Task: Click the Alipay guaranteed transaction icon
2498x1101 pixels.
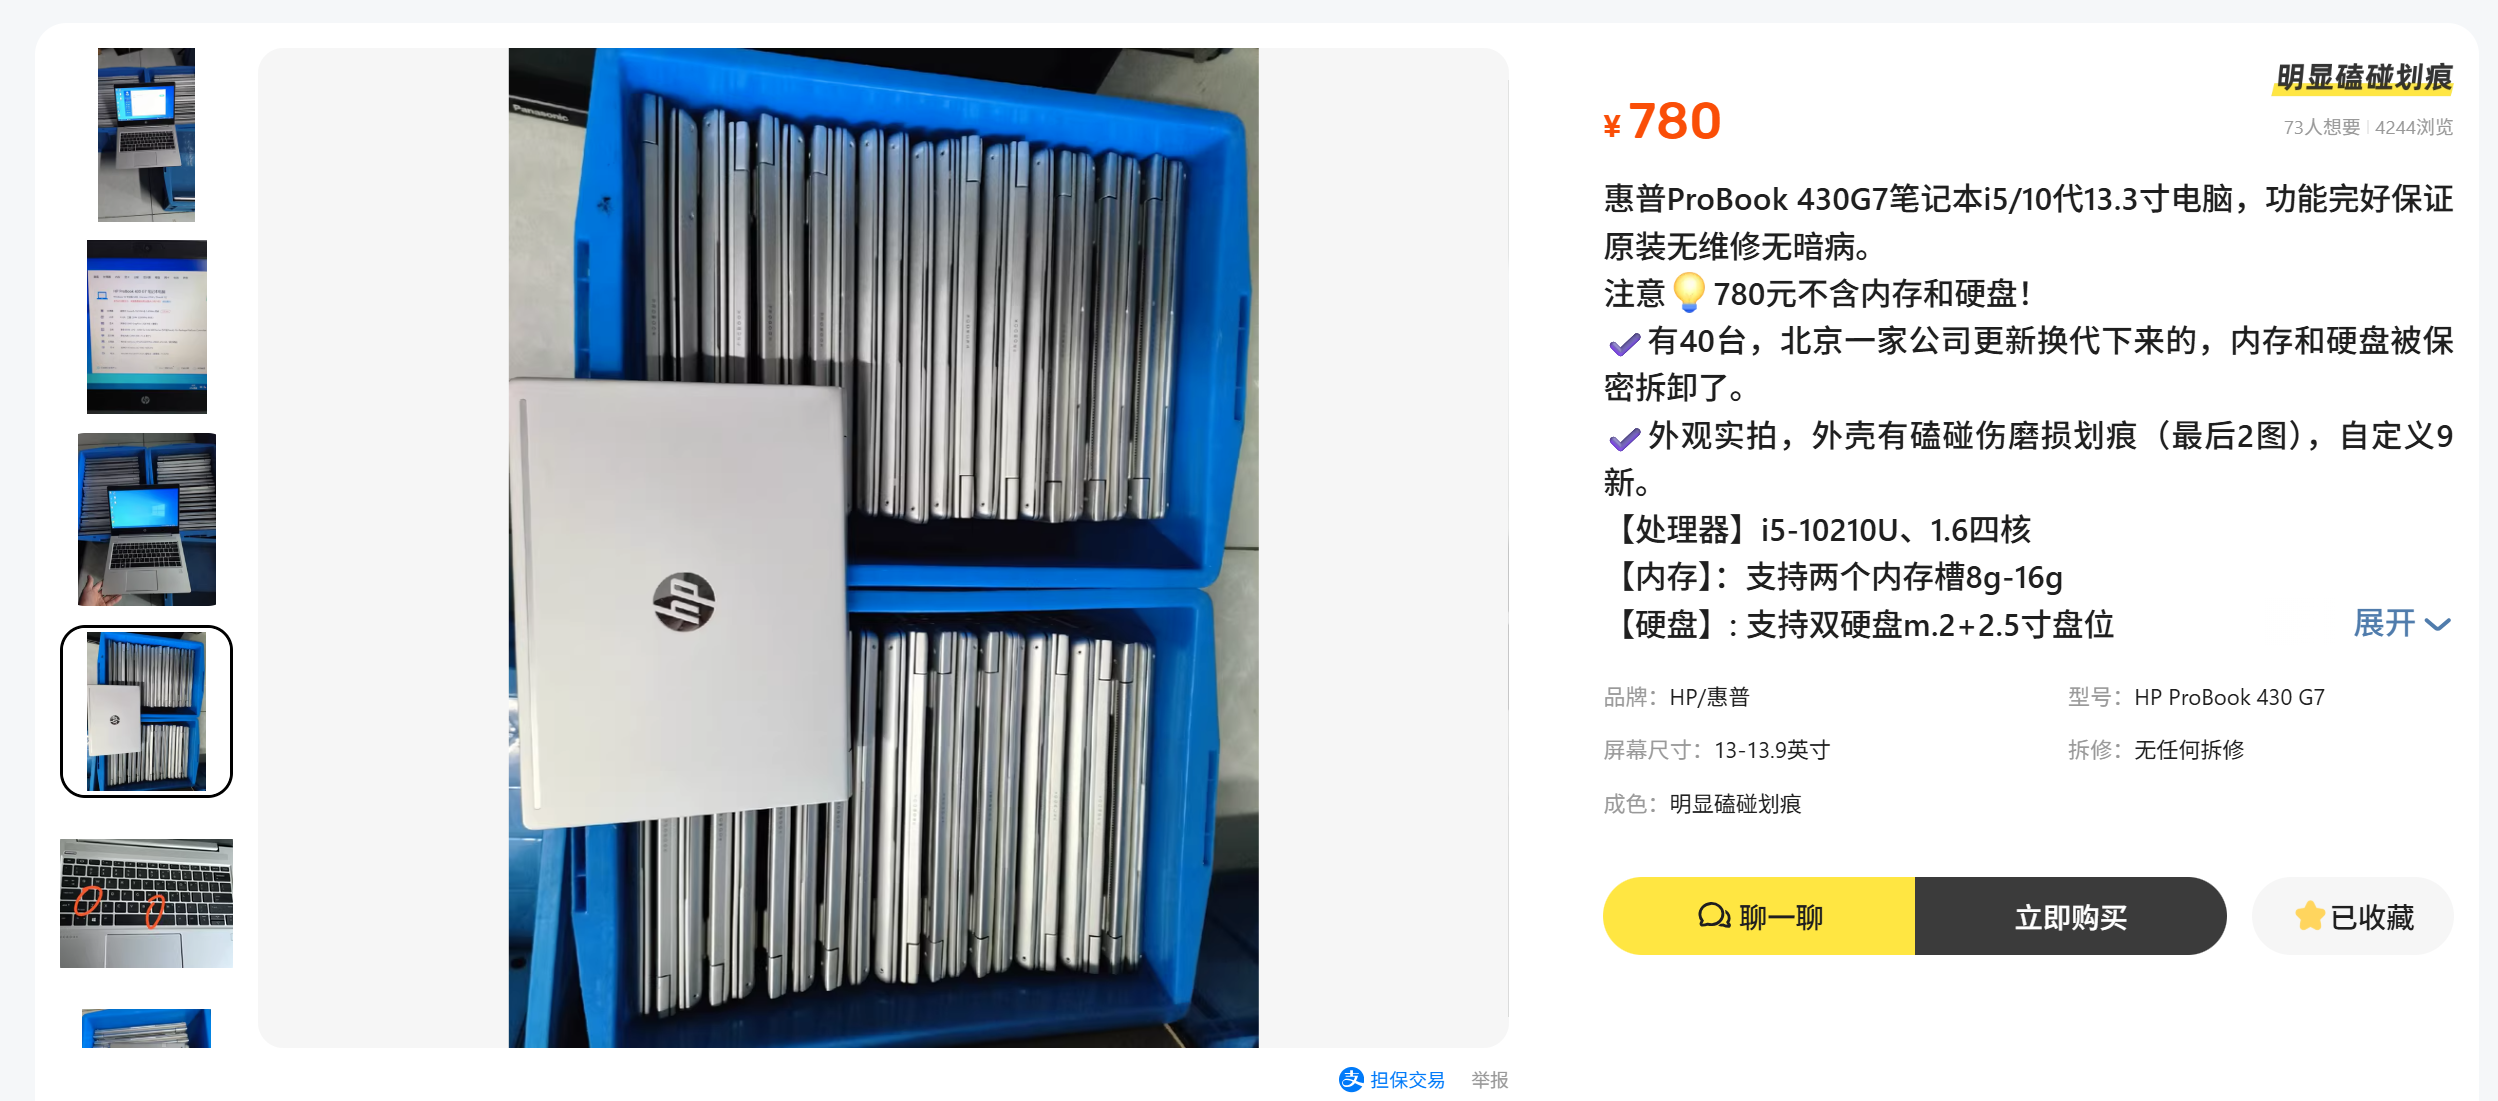Action: point(1351,1079)
